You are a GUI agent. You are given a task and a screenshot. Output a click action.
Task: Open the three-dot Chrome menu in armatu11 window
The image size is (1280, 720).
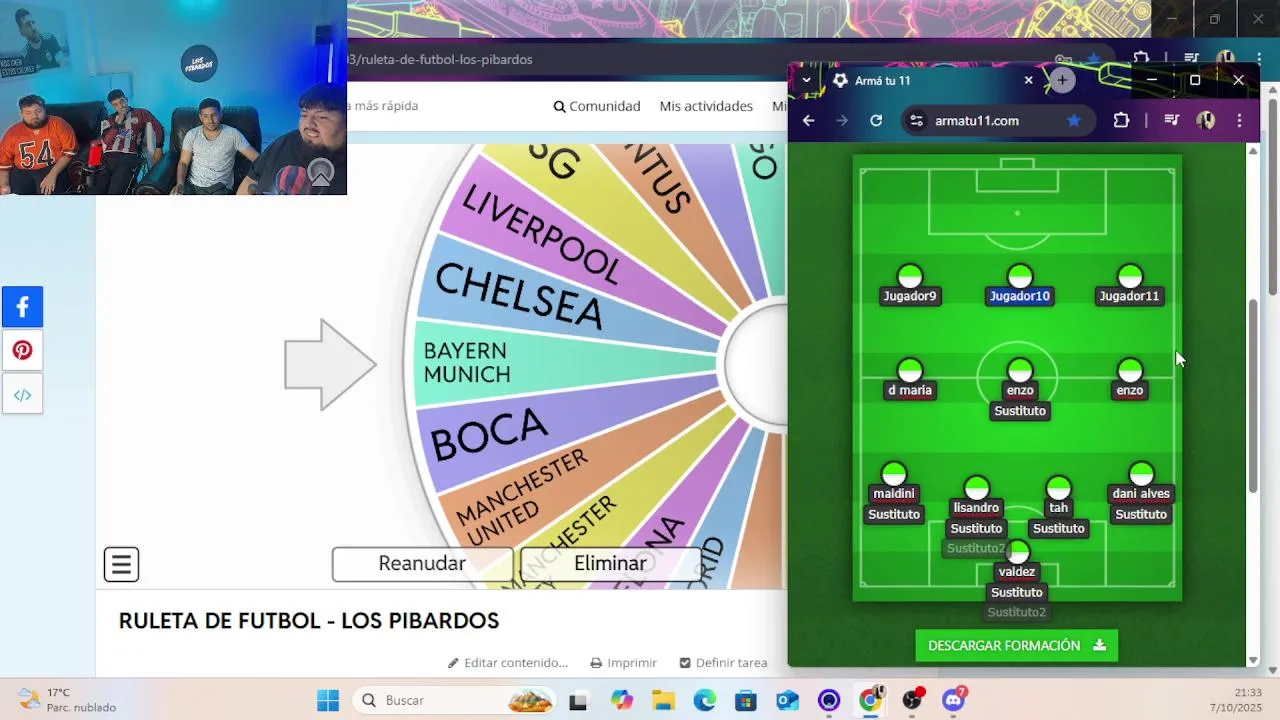(1239, 121)
